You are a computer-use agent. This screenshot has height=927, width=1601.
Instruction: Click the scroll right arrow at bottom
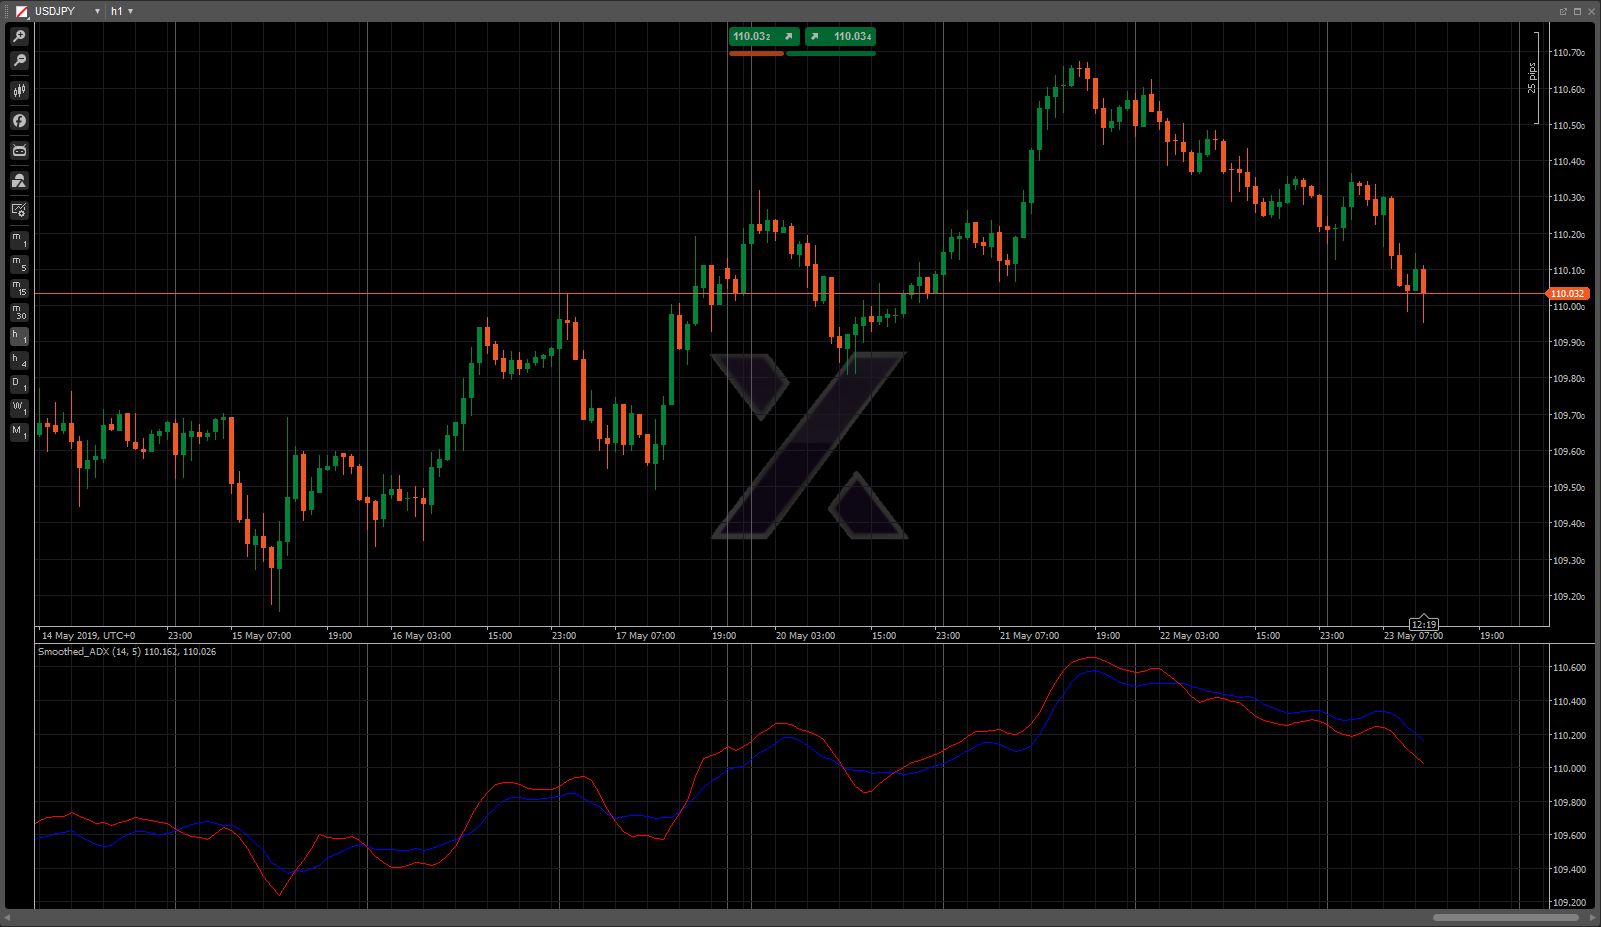pos(1593,917)
